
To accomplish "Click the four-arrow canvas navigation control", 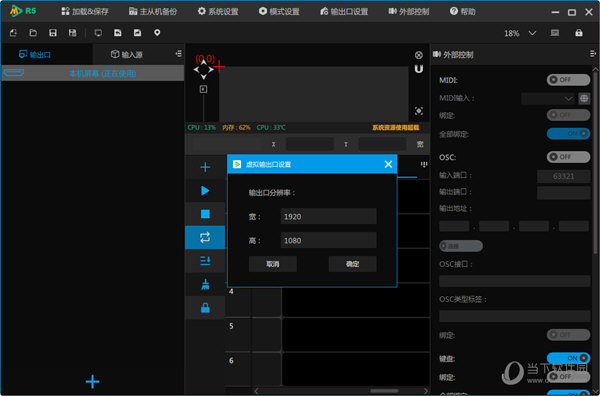I will (x=204, y=70).
